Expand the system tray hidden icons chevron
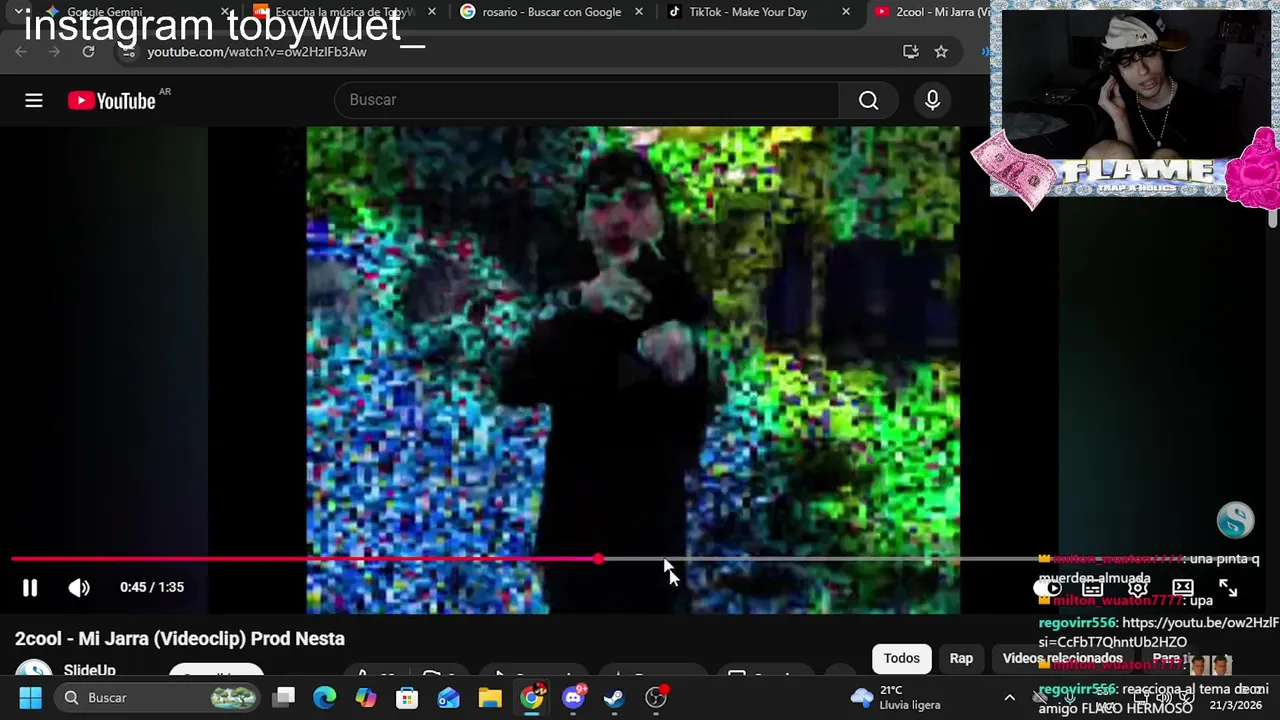The image size is (1280, 720). tap(1010, 698)
